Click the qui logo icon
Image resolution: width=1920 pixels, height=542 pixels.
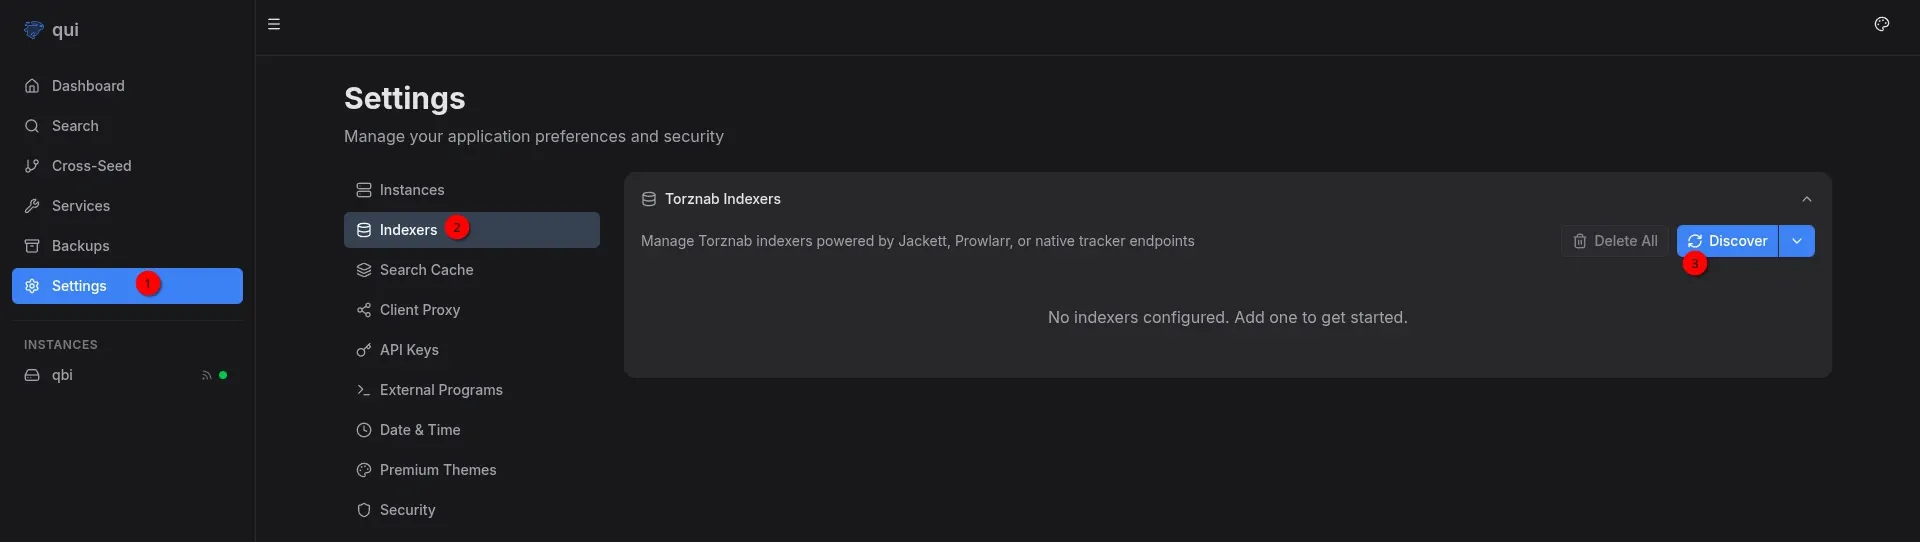pyautogui.click(x=34, y=30)
